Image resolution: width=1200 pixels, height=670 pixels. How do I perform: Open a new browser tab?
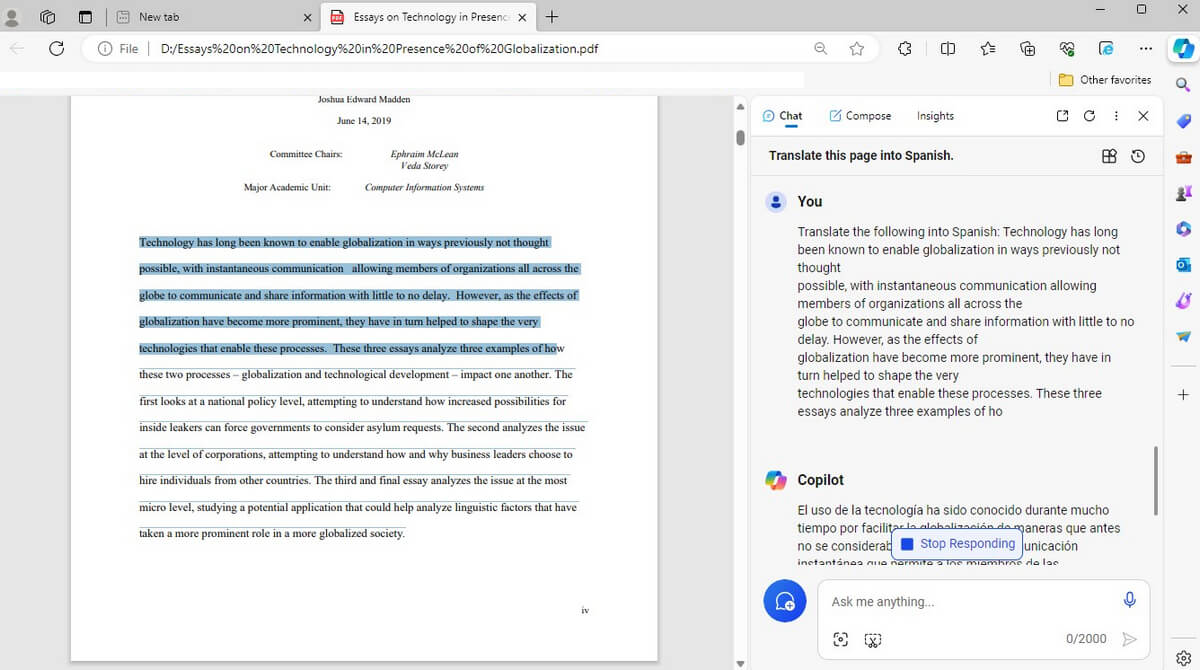pos(552,17)
